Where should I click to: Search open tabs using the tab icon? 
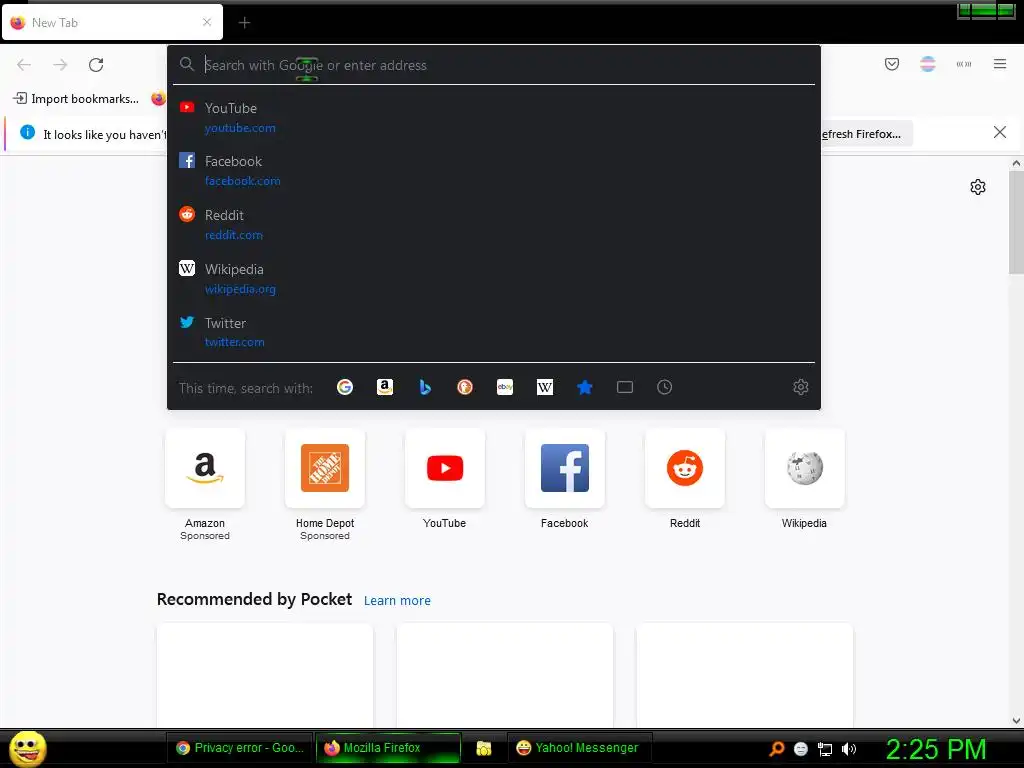[625, 387]
